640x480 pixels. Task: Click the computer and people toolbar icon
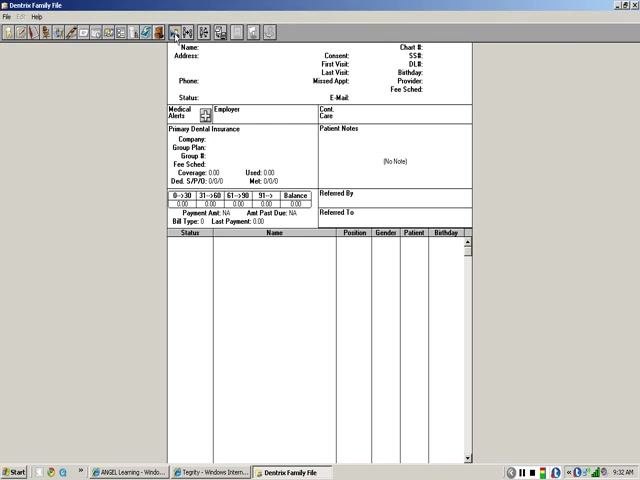(220, 32)
